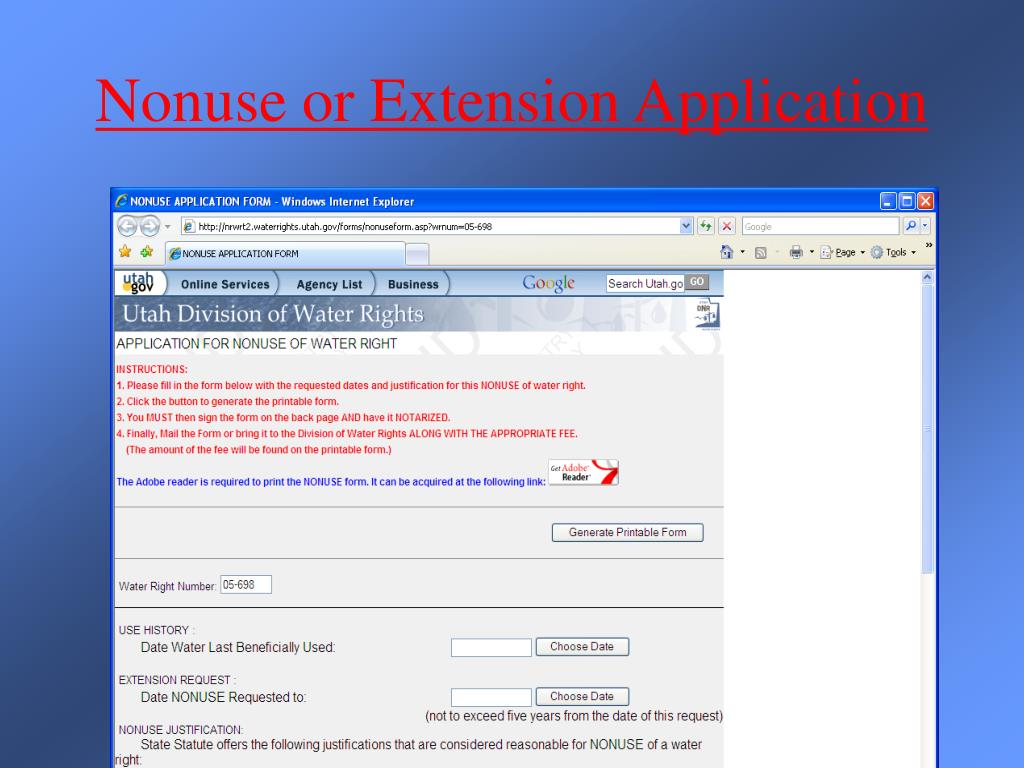The image size is (1024, 768).
Task: Show more command bar items chevron
Action: click(x=929, y=245)
